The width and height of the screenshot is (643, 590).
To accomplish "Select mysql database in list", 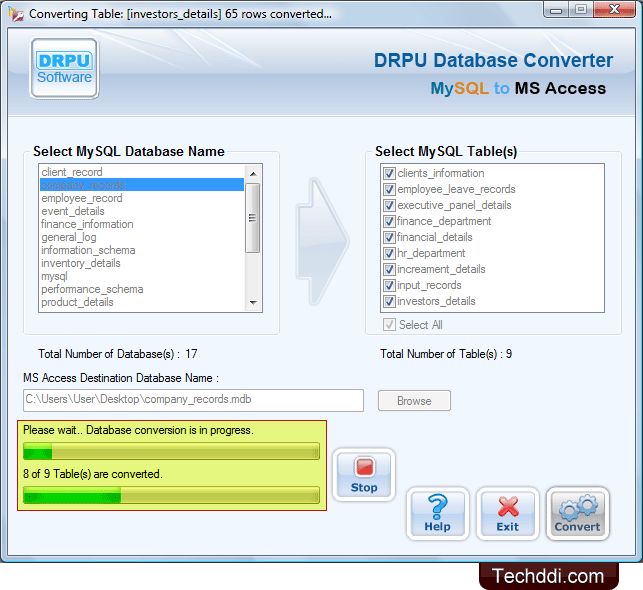I will (142, 276).
